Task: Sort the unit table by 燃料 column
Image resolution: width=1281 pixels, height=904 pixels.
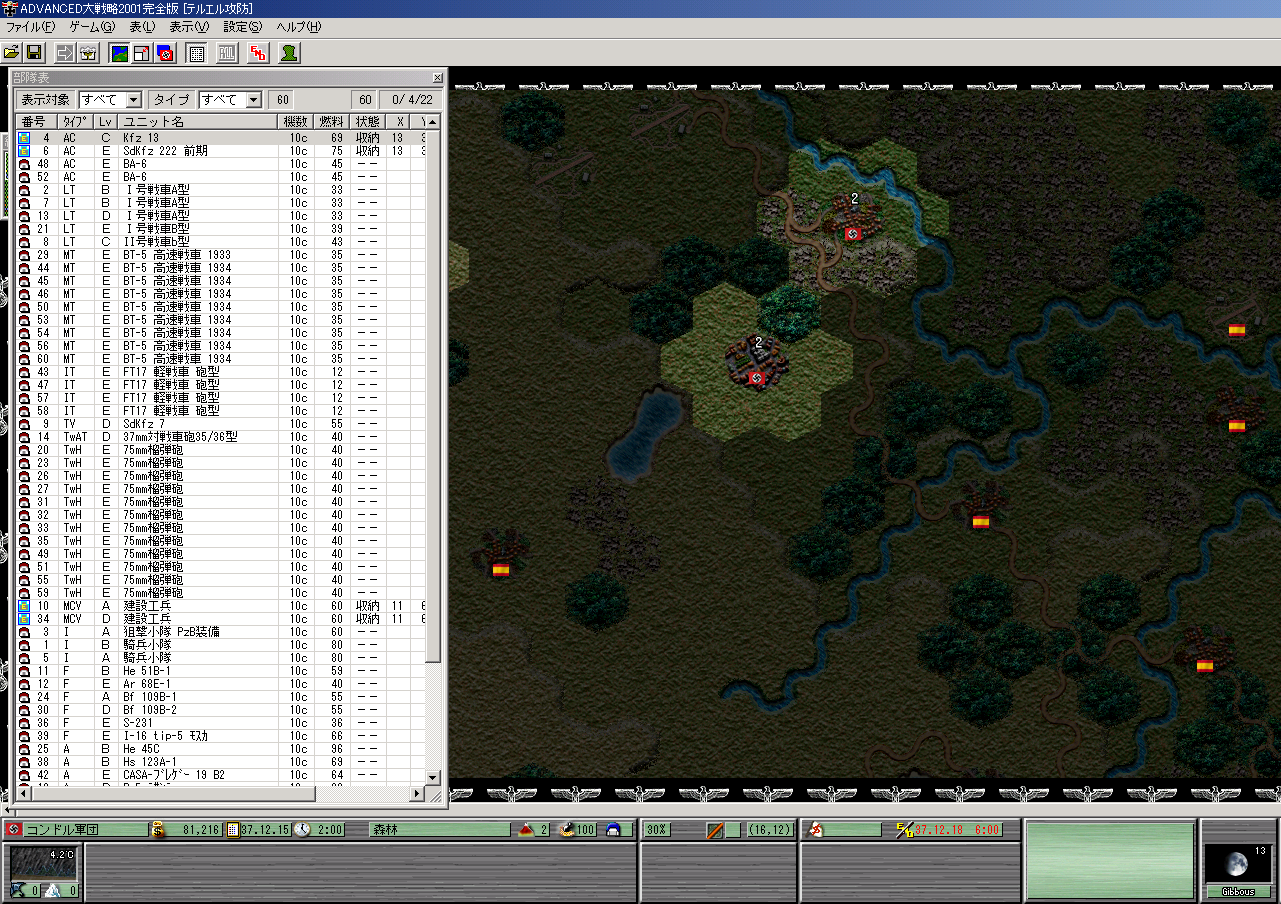Action: pos(331,122)
